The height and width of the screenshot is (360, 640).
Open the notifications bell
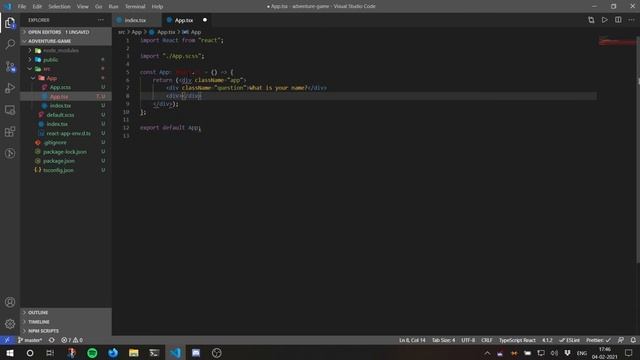pos(633,340)
